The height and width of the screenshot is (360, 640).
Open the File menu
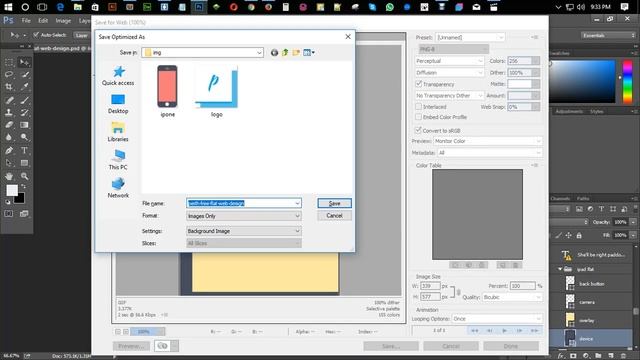click(x=26, y=20)
